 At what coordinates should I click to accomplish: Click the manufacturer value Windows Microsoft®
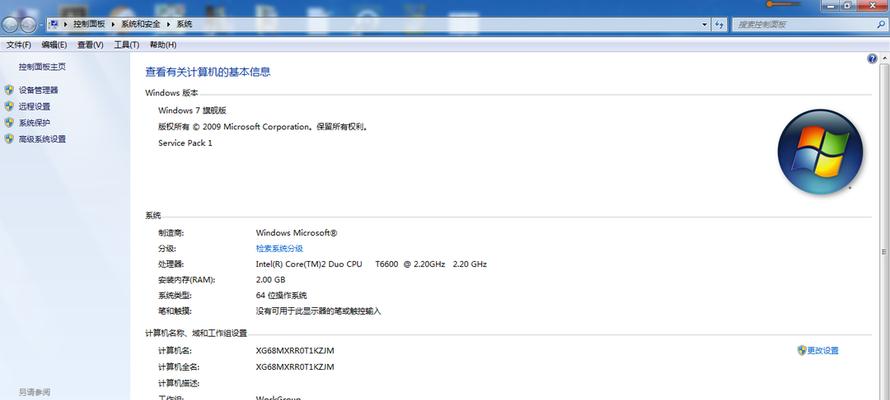coord(296,233)
